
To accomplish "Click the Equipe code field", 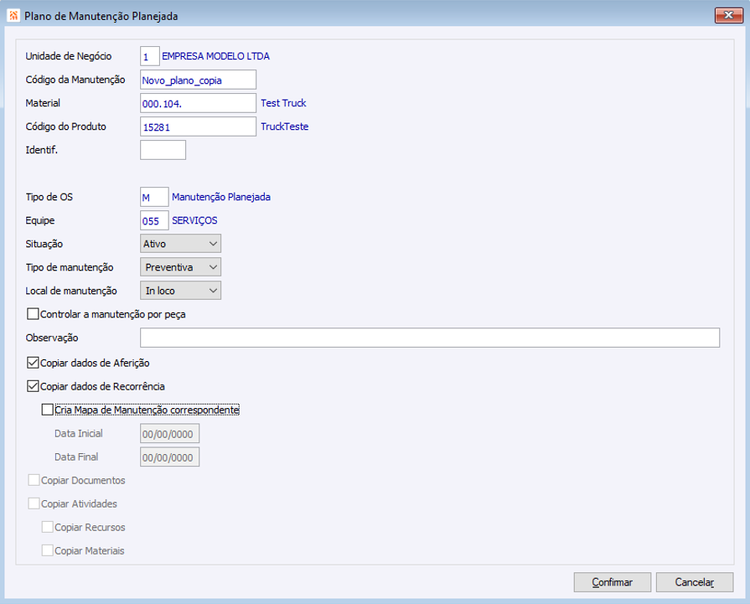I will (x=154, y=220).
